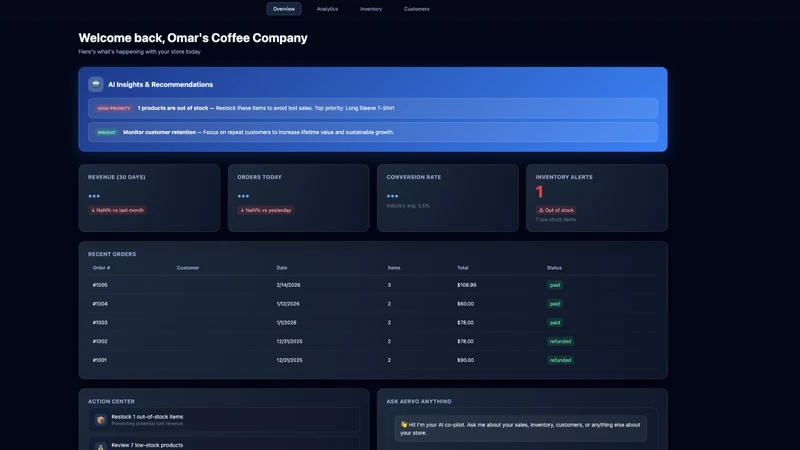Screen dimensions: 800x450
Task: Click the Order # column header
Action: coord(101,268)
